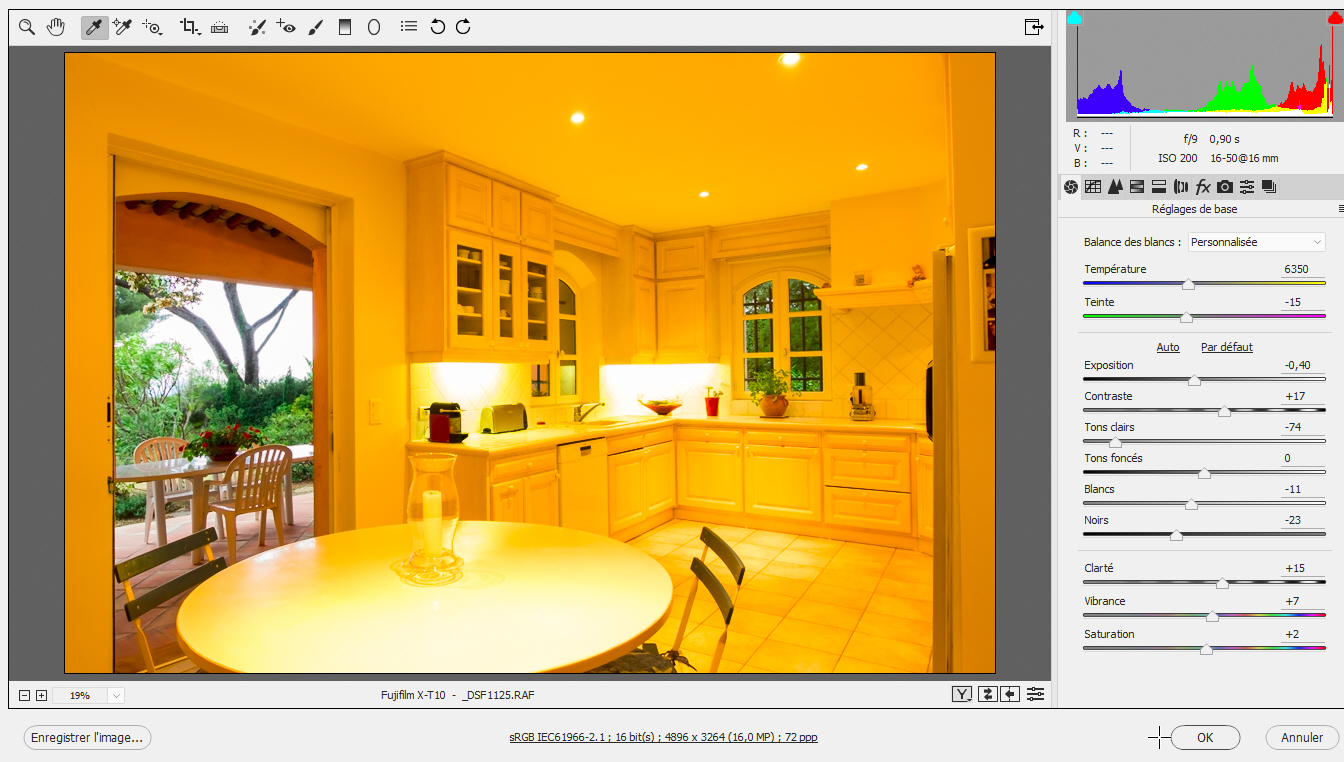Screen dimensions: 1344x762
Task: Switch to Presets panel tab
Action: click(x=1247, y=187)
